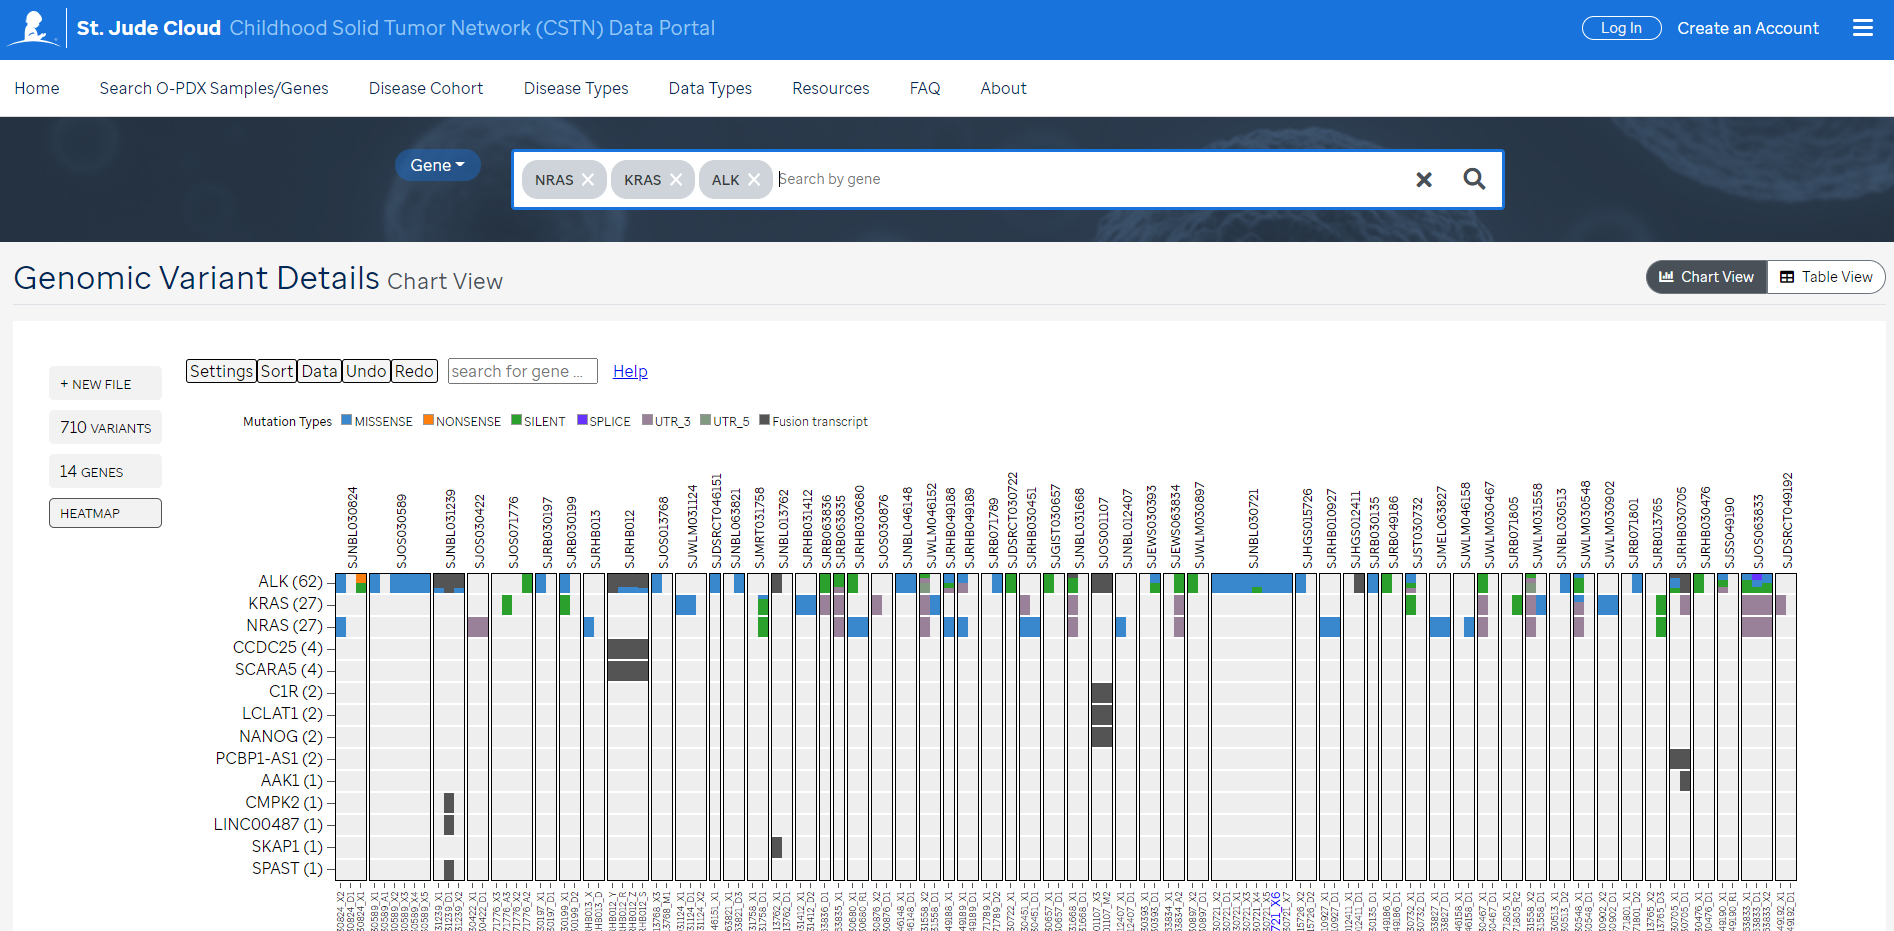Toggle UTR_3 mutation legend swatch
Viewport: 1894px width, 931px height.
(648, 420)
